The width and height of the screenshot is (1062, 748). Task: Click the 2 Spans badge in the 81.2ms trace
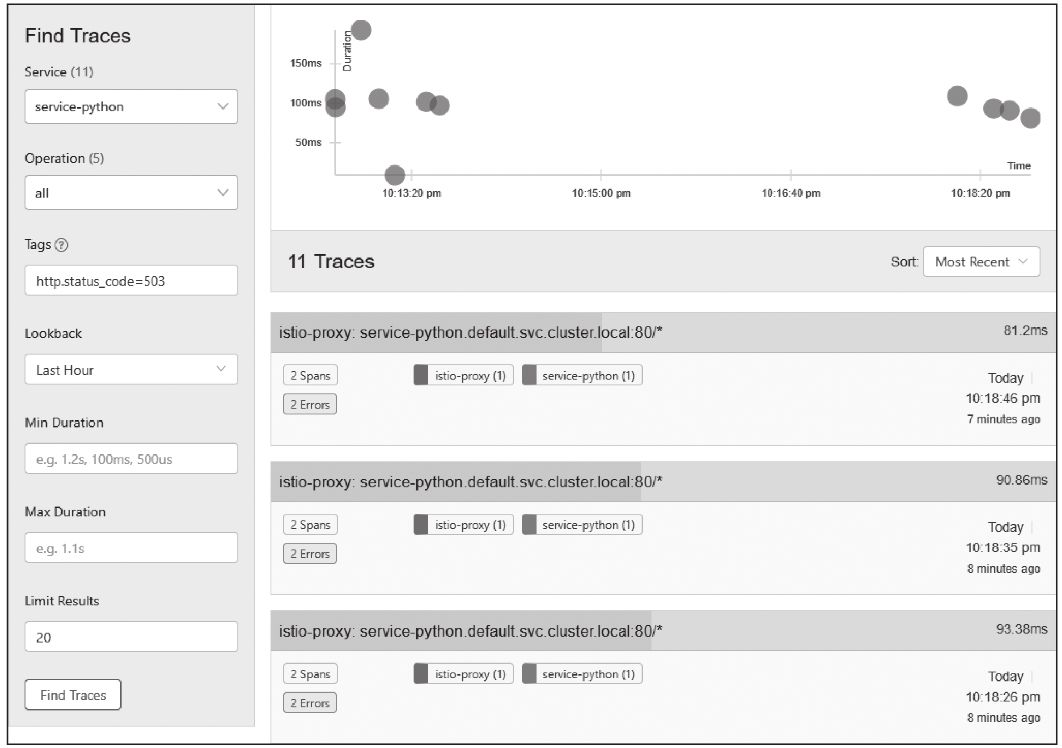pos(310,376)
